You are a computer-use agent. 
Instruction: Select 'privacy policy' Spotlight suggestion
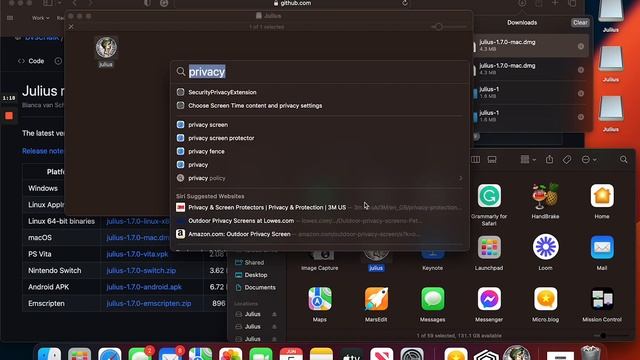(320, 178)
